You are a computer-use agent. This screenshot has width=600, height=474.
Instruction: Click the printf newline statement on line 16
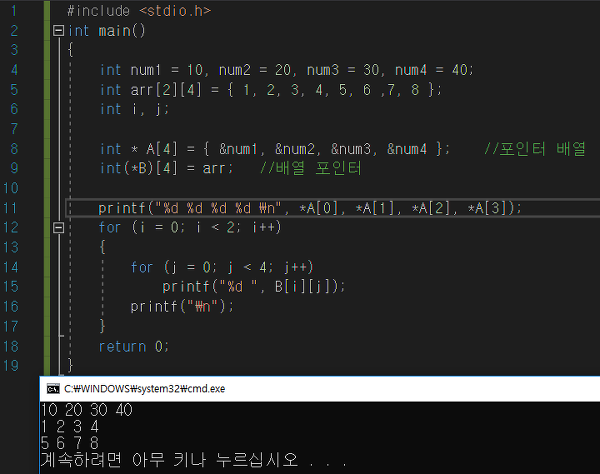[x=182, y=307]
